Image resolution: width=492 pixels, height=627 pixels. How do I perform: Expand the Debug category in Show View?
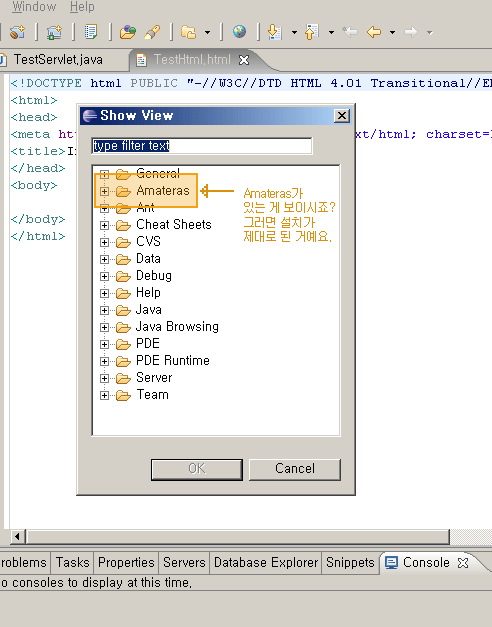point(104,276)
